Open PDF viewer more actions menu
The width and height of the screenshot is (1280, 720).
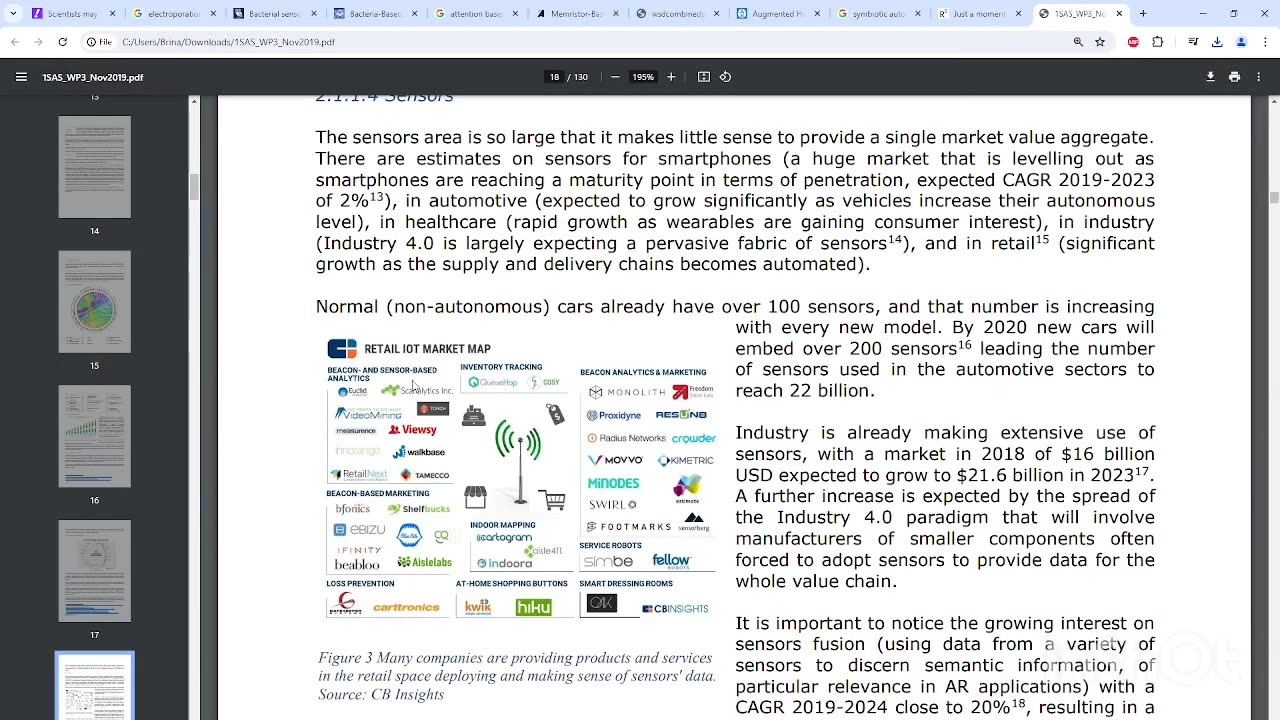tap(1259, 77)
